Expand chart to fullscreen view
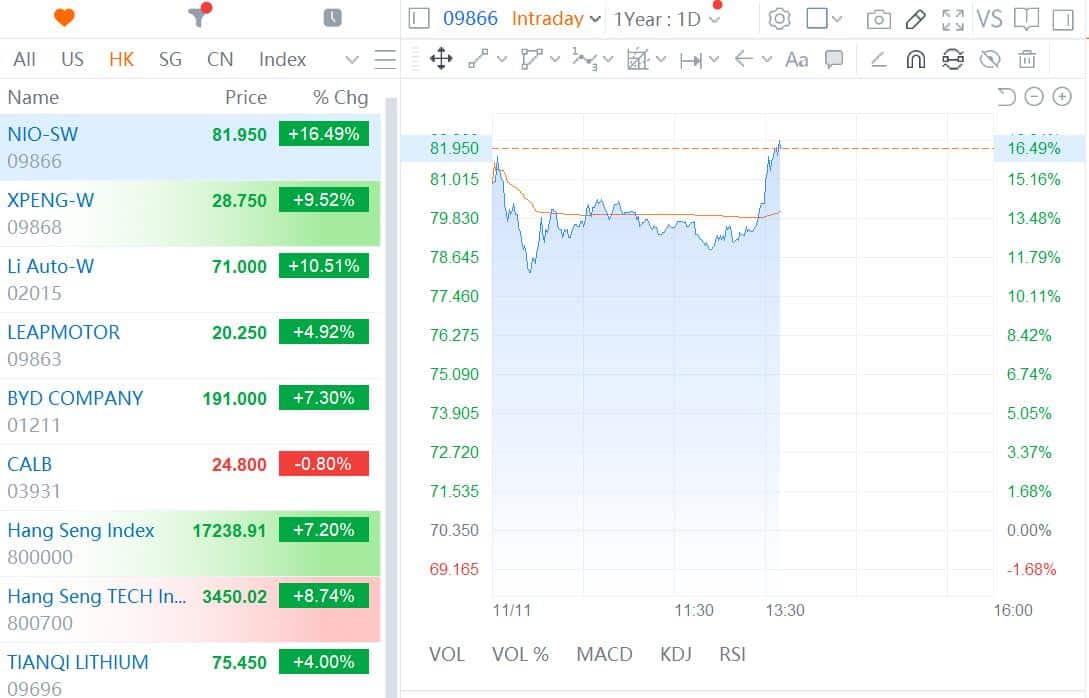1089x698 pixels. (952, 19)
